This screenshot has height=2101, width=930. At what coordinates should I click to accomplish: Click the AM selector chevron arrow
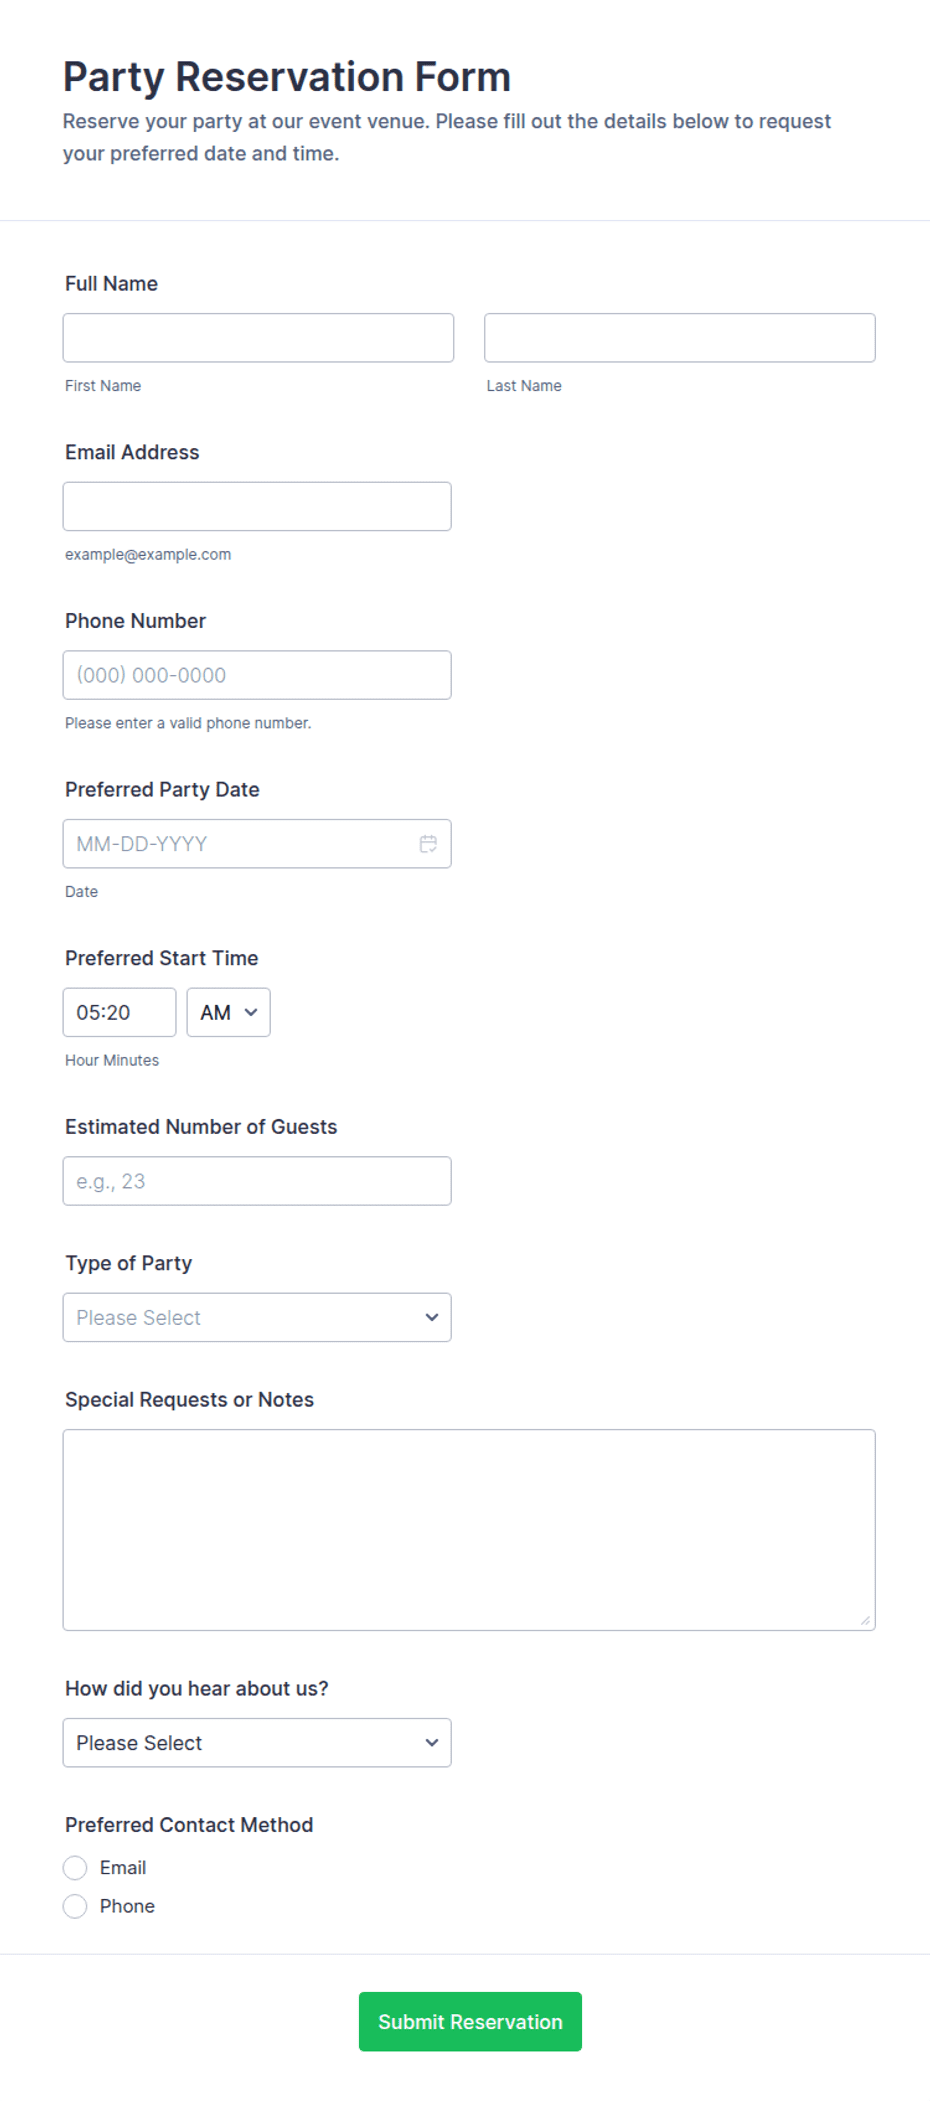point(251,1012)
